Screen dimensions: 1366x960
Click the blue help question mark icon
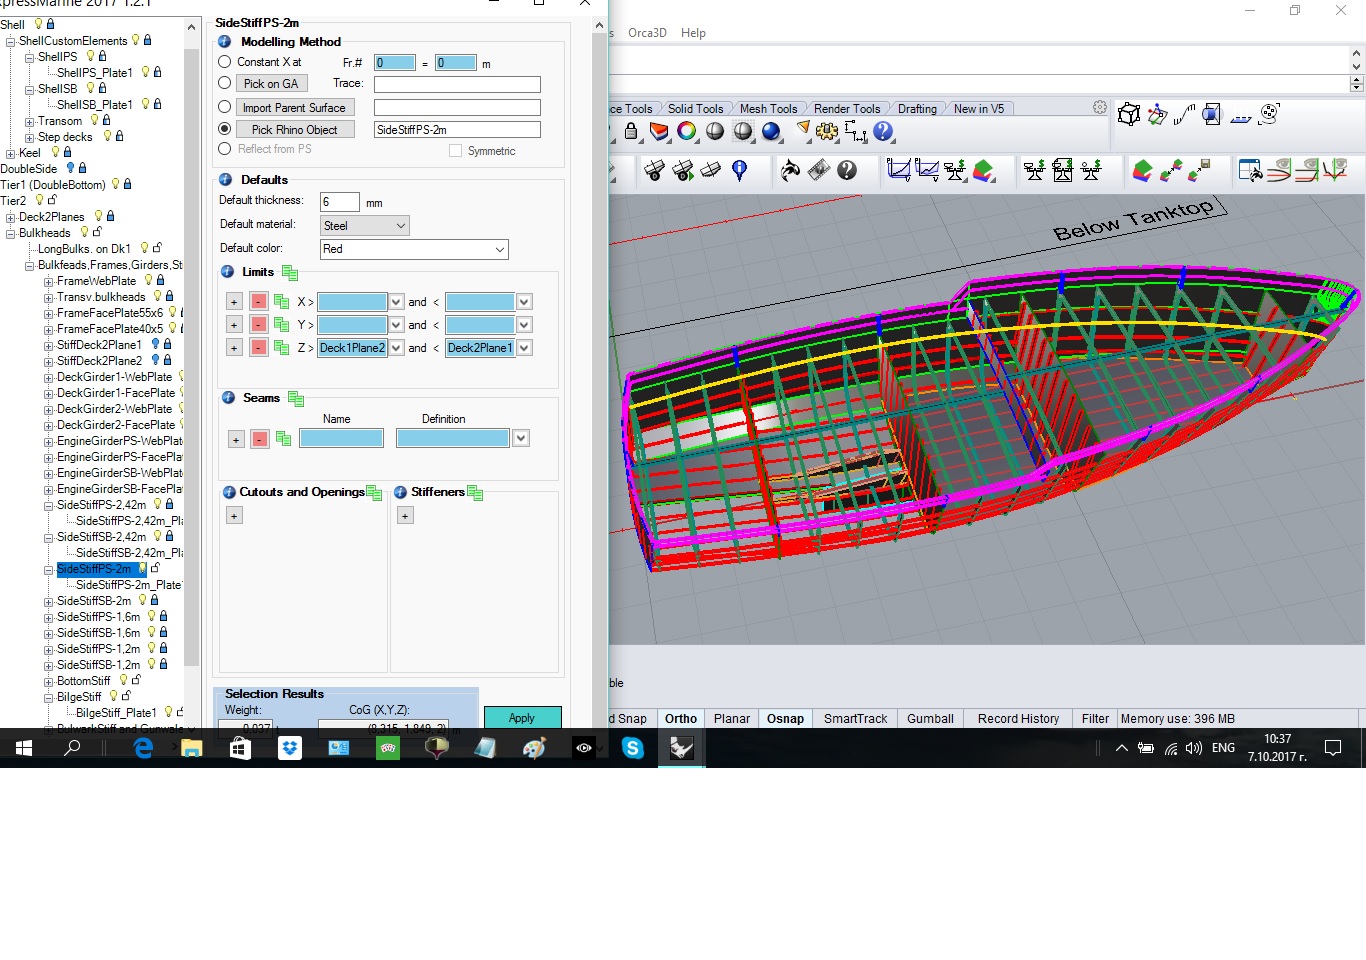point(883,131)
